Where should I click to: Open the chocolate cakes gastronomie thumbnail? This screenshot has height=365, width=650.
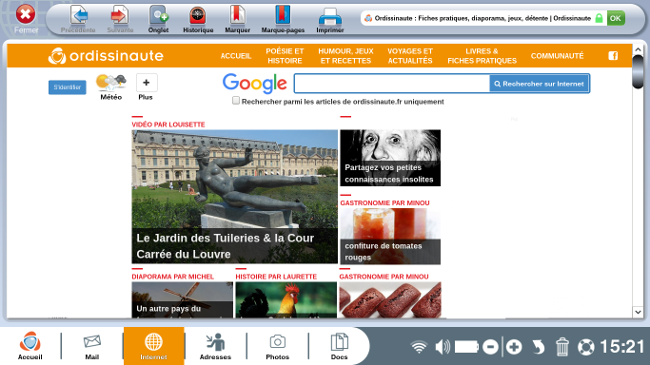(390, 300)
